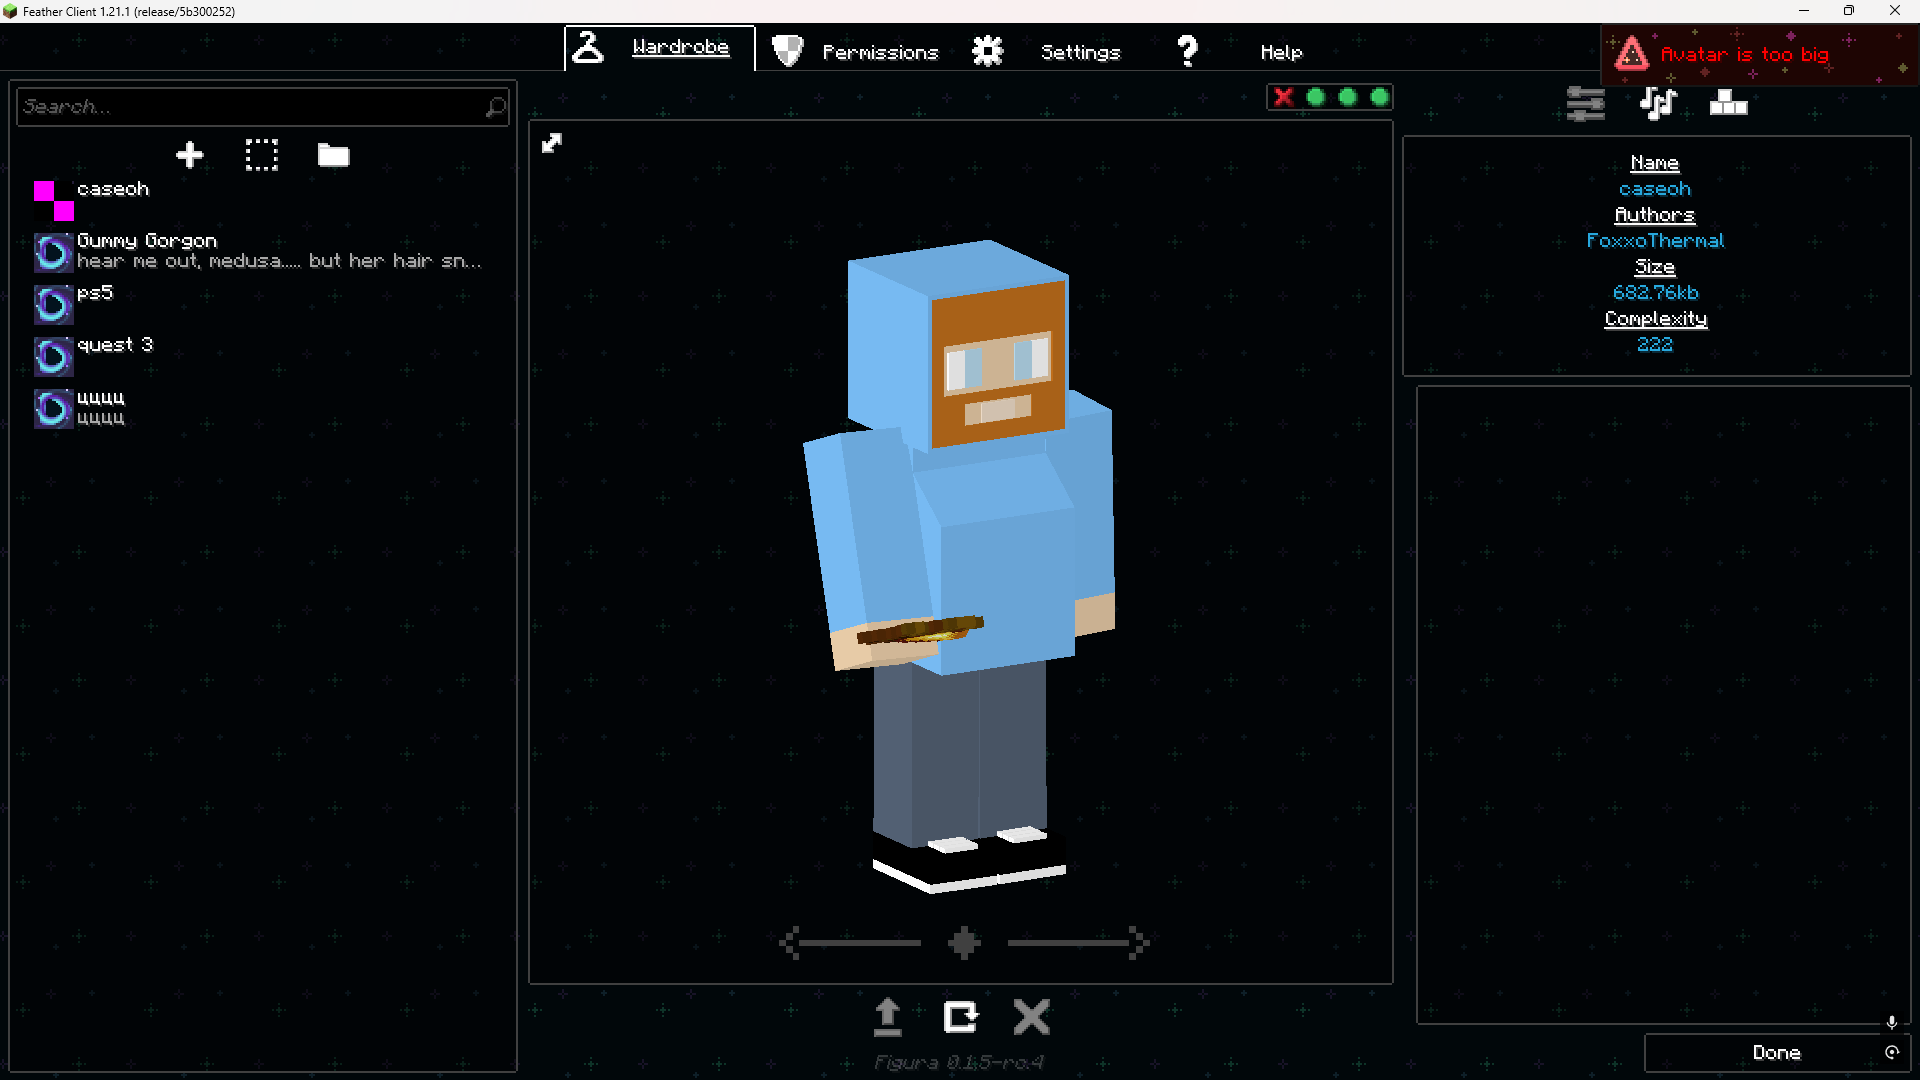
Task: Click the red X status indicator
Action: [1284, 97]
